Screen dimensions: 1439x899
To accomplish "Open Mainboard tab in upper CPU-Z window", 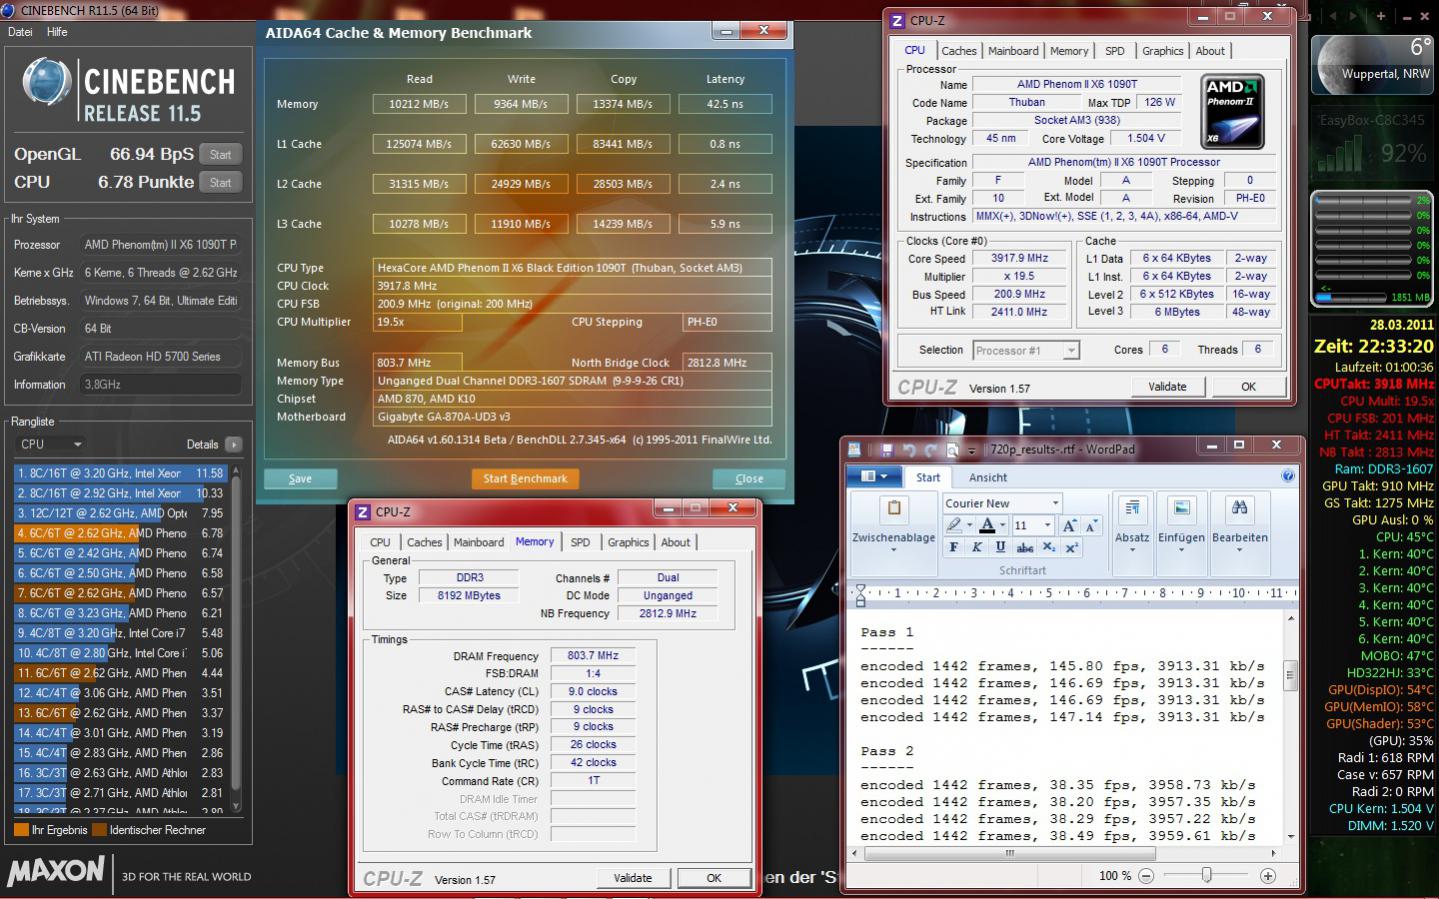I will (x=1013, y=51).
